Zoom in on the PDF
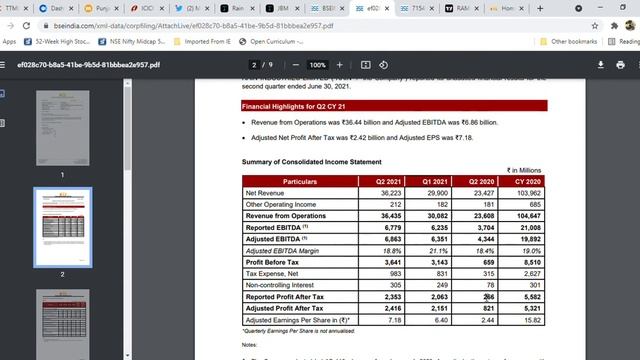The width and height of the screenshot is (640, 360). [340, 65]
